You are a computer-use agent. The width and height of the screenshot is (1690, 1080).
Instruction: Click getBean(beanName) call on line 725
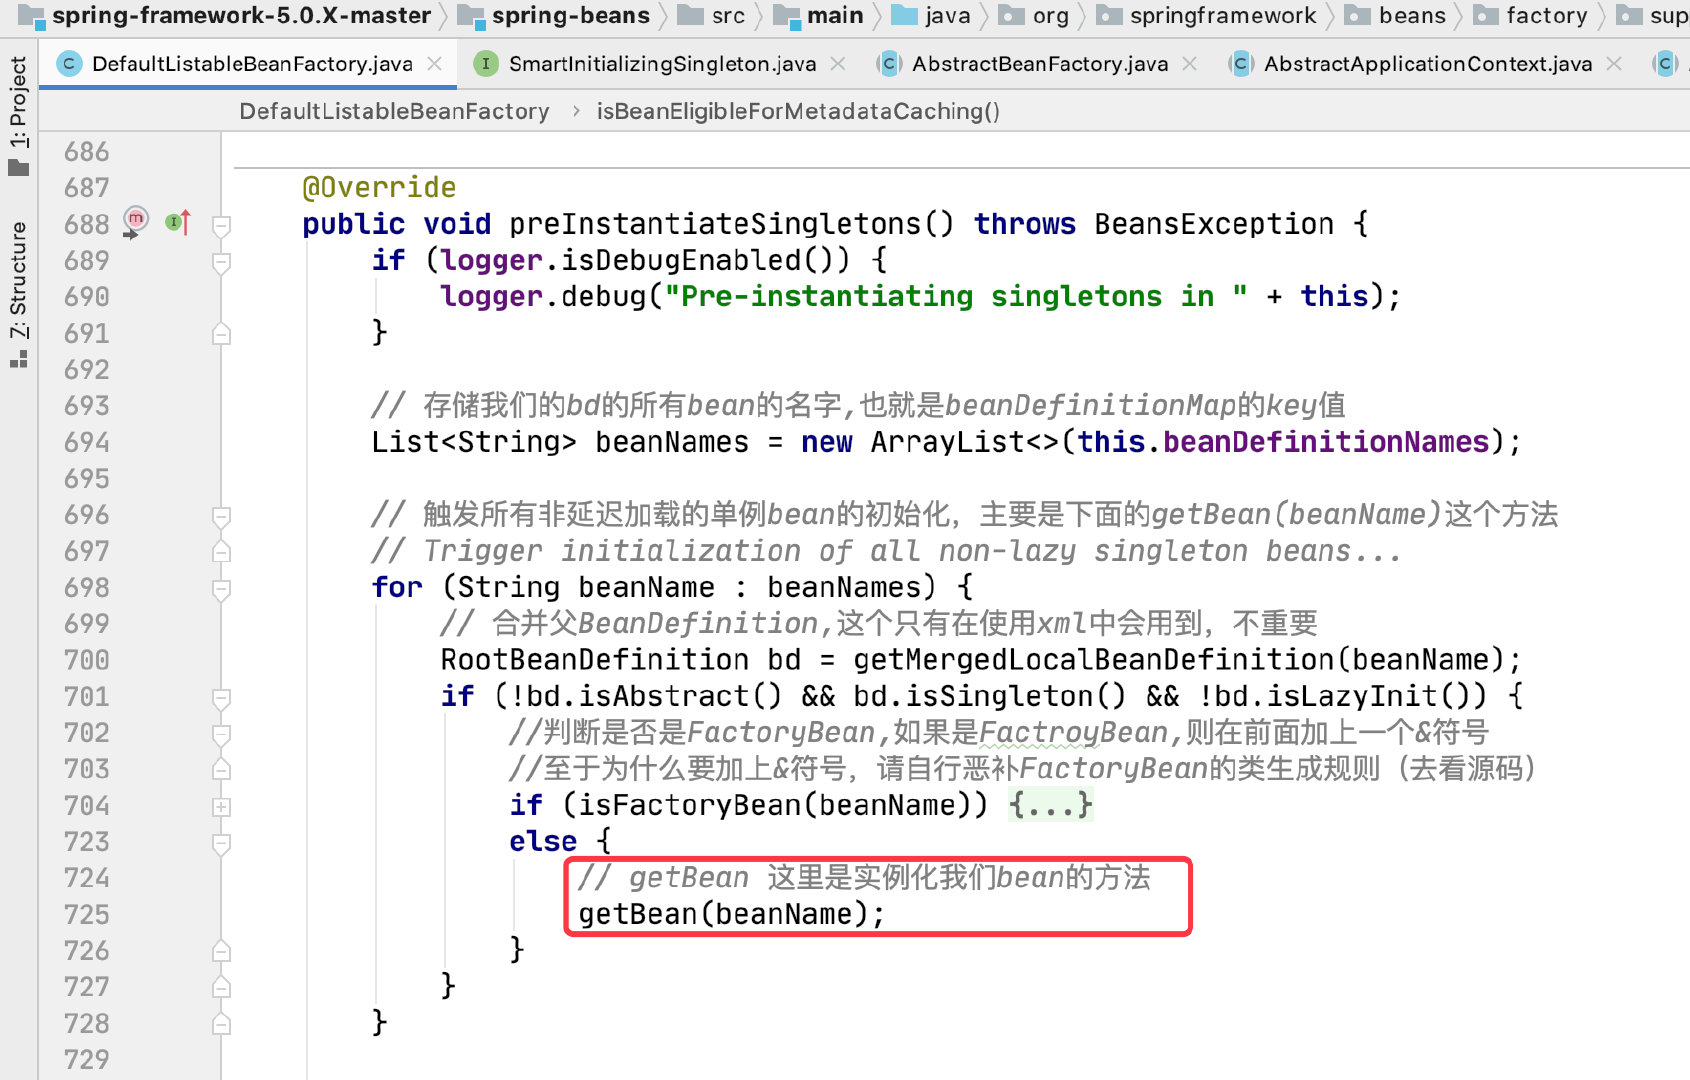732,914
